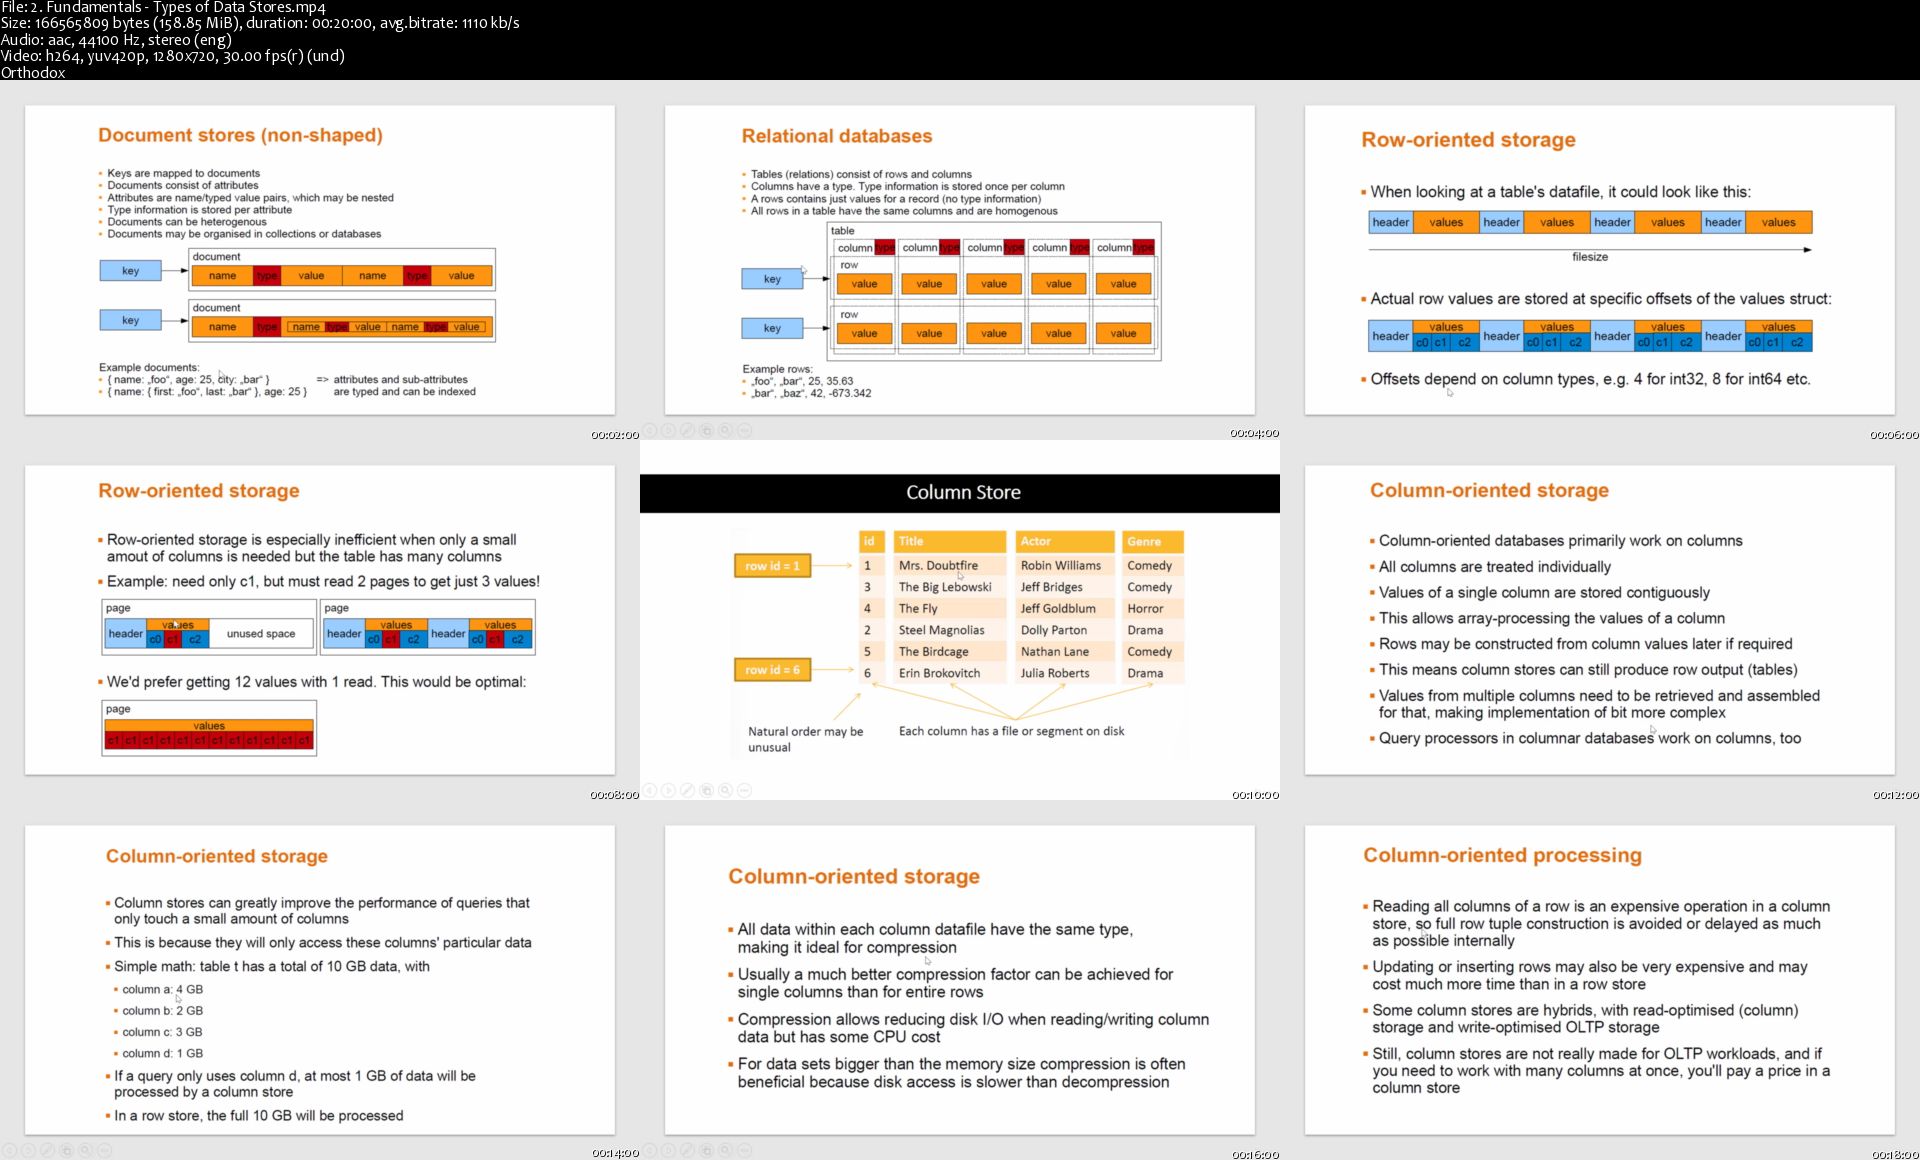The height and width of the screenshot is (1160, 1920).
Task: Click the 00:04:00 timestamp label
Action: point(1254,434)
